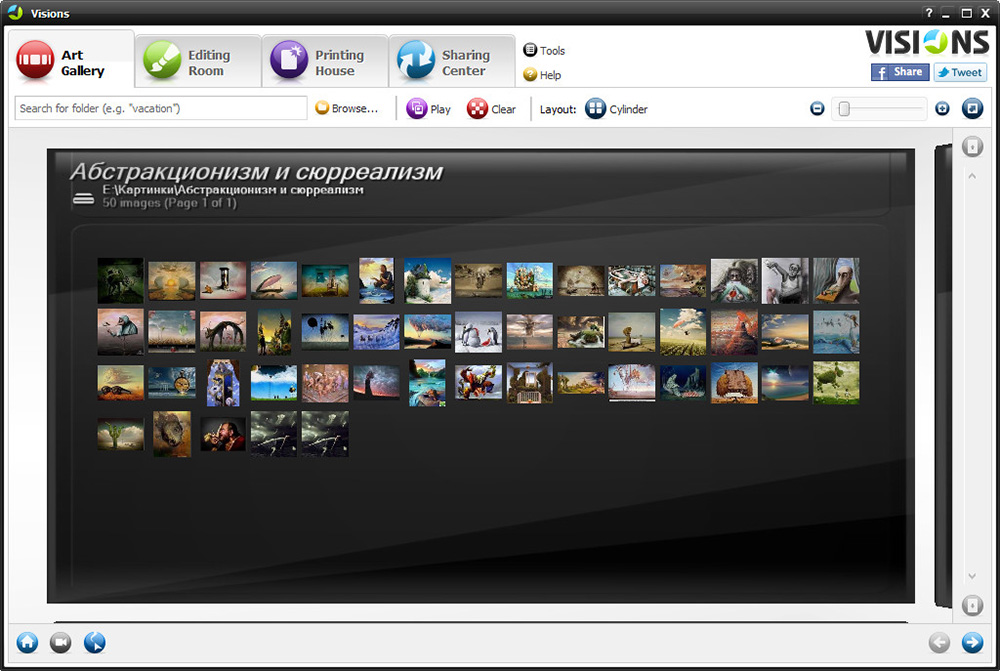This screenshot has width=1000, height=671.
Task: Click the blue forward arrow button
Action: coord(972,642)
